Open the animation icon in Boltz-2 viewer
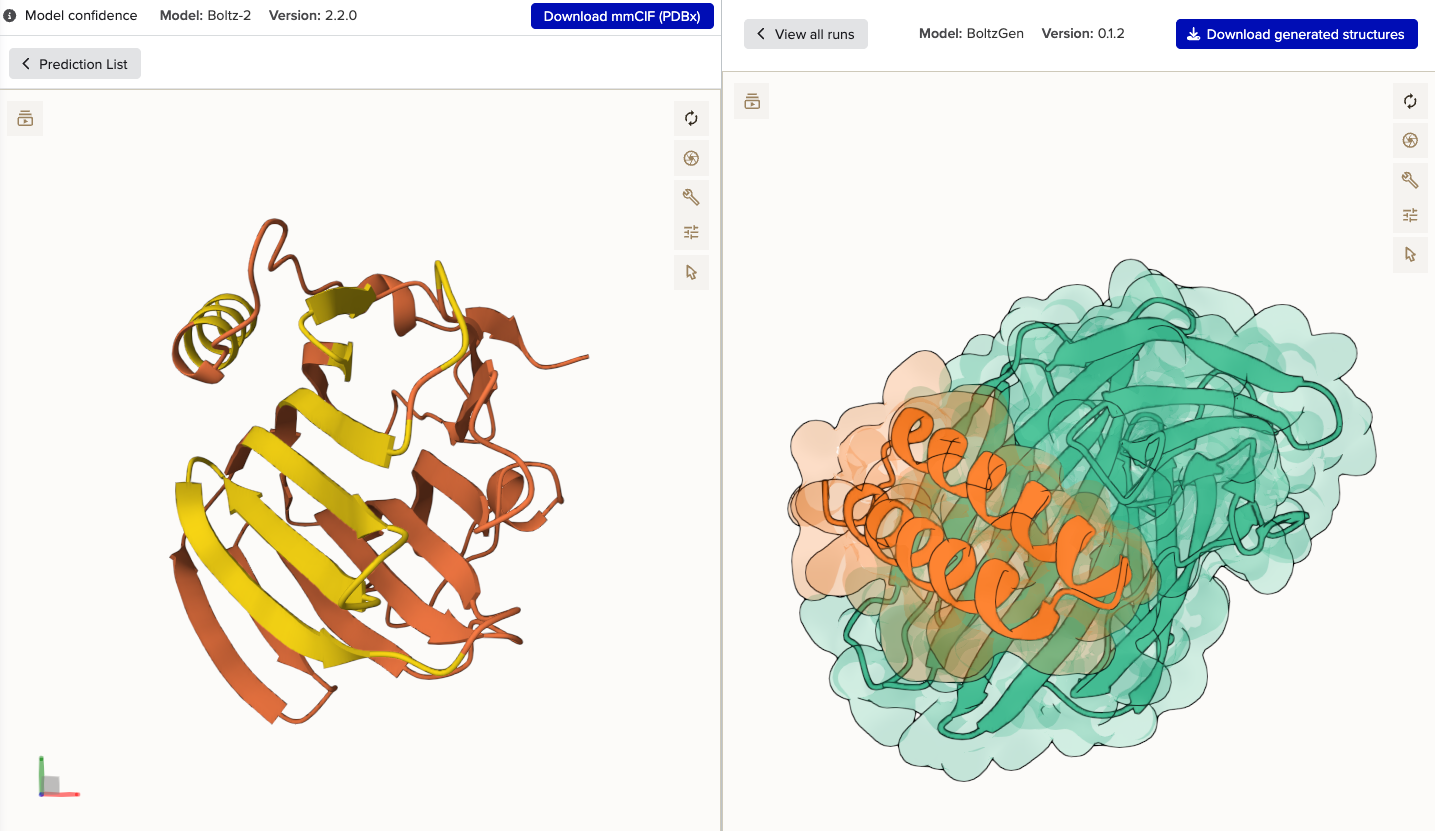The height and width of the screenshot is (831, 1435). pyautogui.click(x=25, y=119)
